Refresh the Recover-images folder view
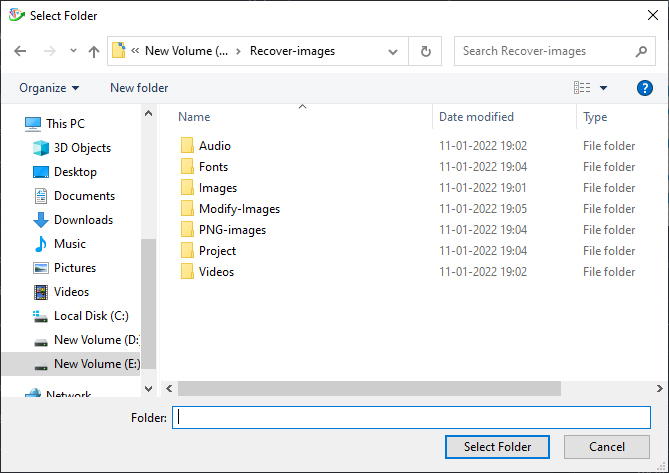Viewport: 669px width, 473px height. 425,51
